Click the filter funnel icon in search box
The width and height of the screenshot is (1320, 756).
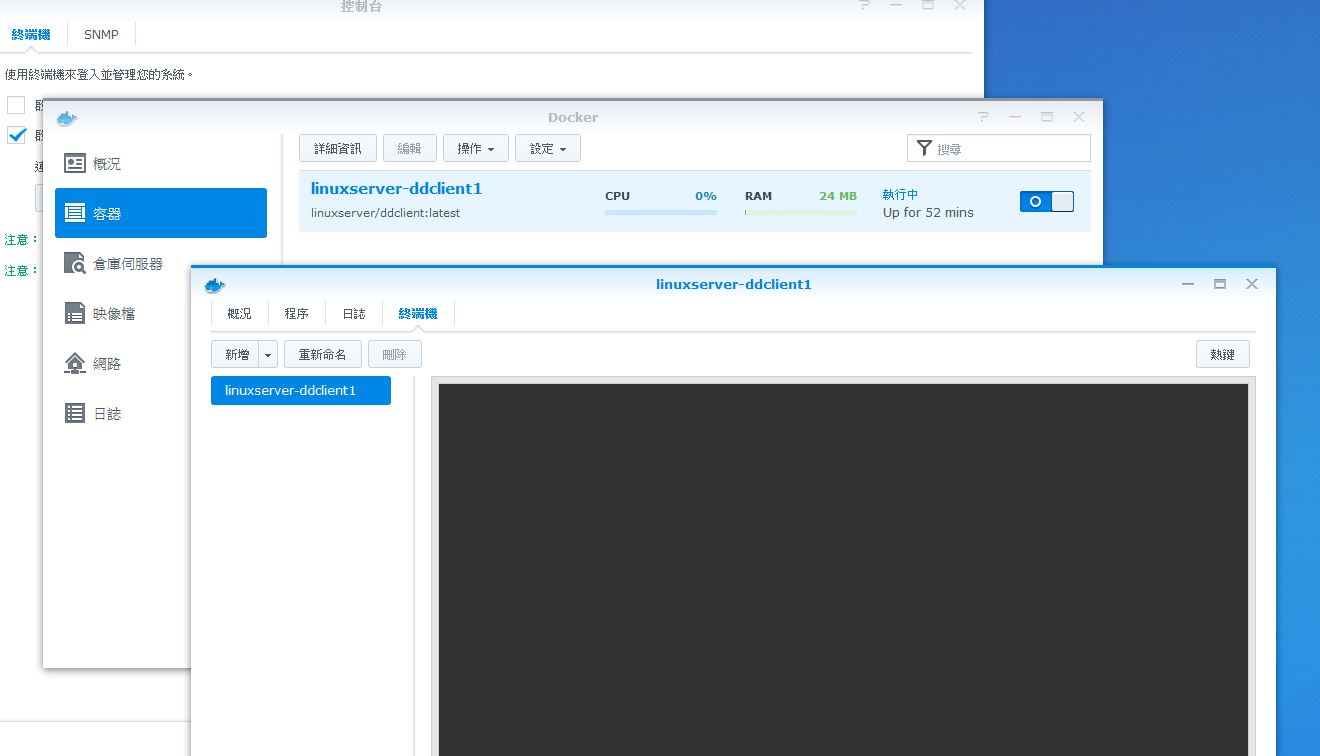click(x=924, y=148)
